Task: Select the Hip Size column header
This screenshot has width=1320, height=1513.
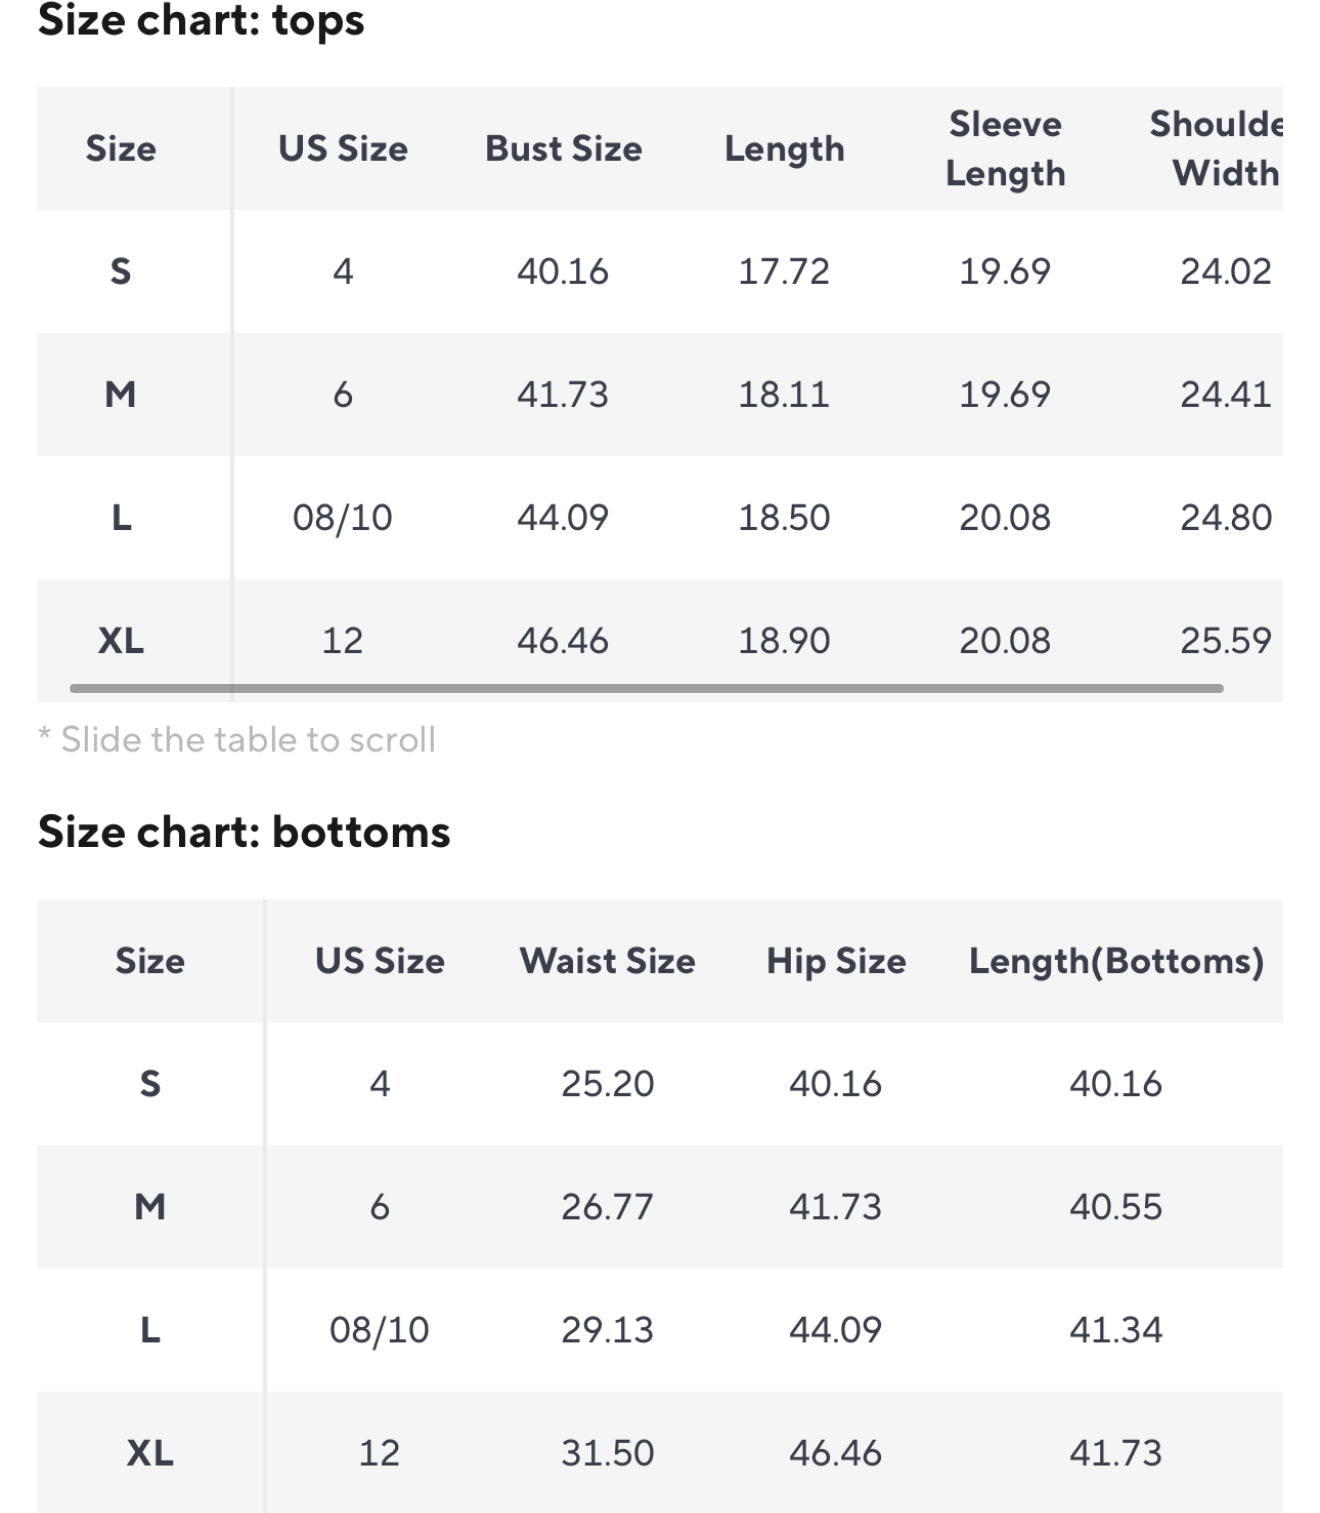Action: point(836,961)
